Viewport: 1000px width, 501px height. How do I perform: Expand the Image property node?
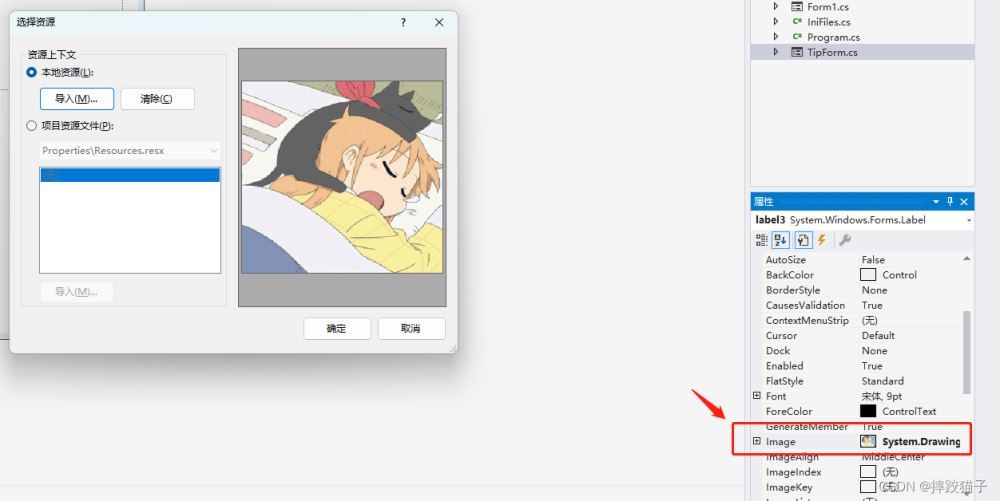point(757,441)
